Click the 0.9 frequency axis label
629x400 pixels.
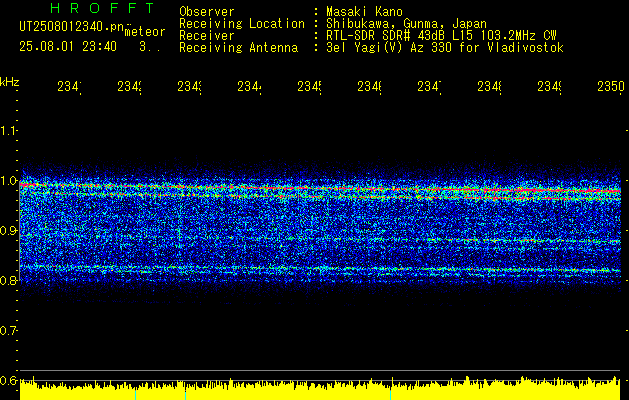coord(8,230)
